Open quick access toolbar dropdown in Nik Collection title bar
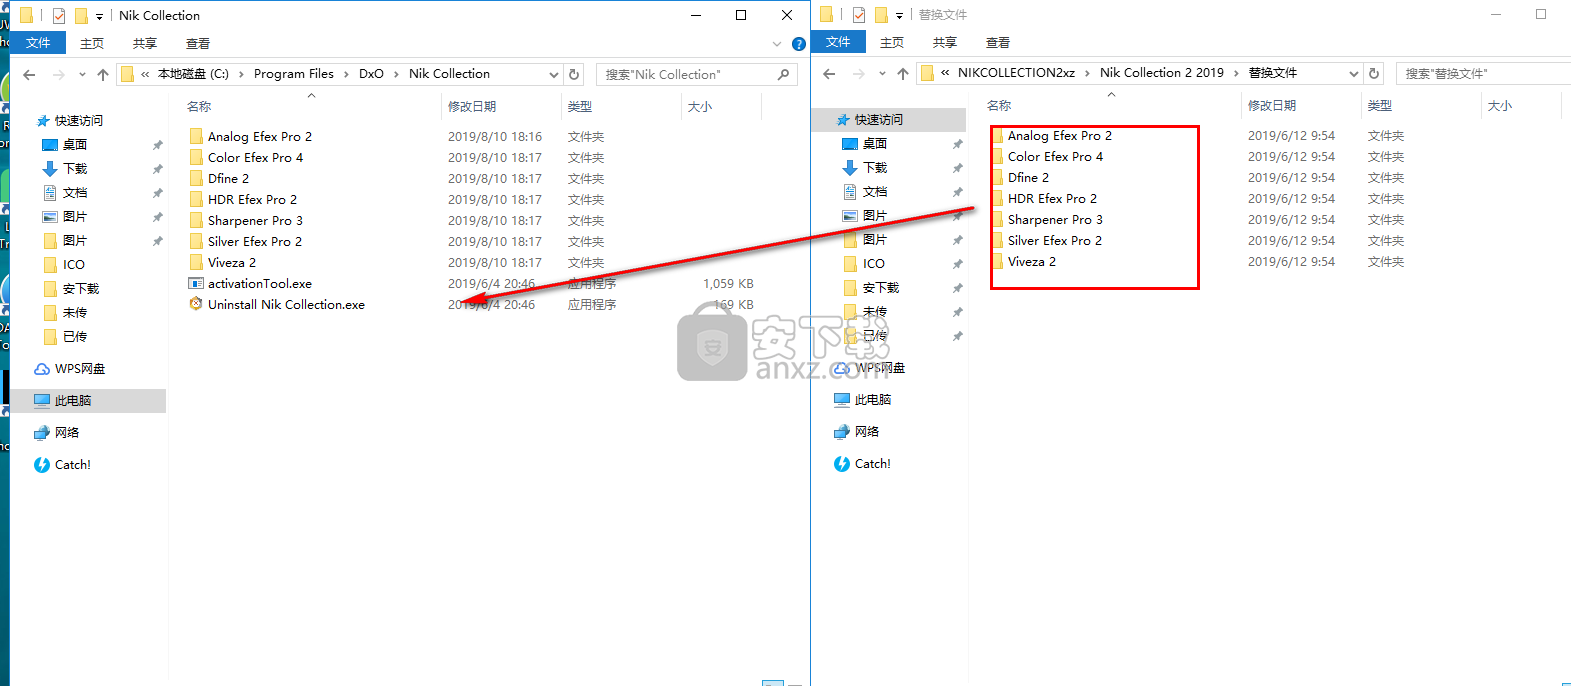The height and width of the screenshot is (686, 1571). pyautogui.click(x=99, y=17)
